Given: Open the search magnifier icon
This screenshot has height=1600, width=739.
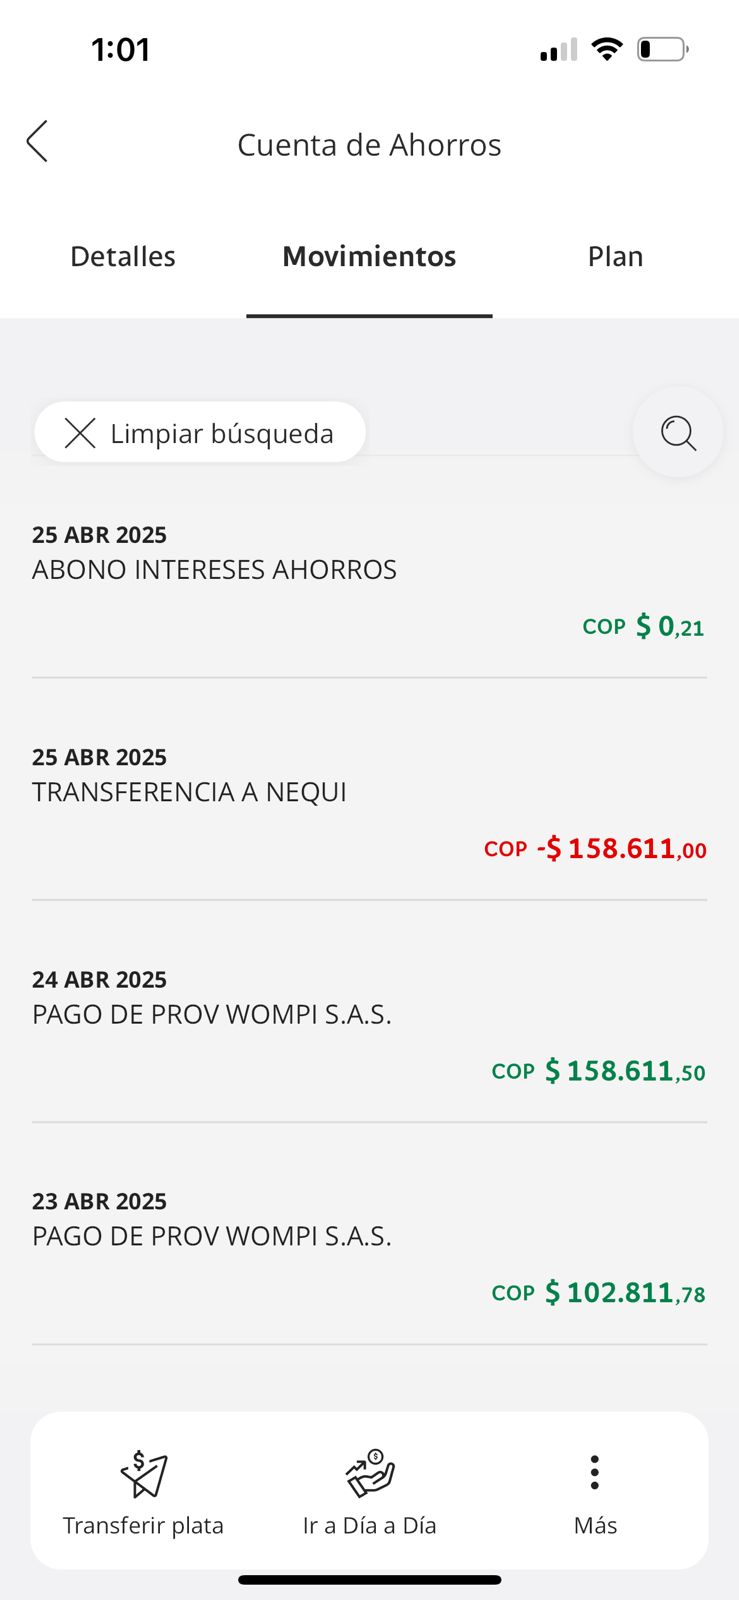Looking at the screenshot, I should tap(678, 433).
